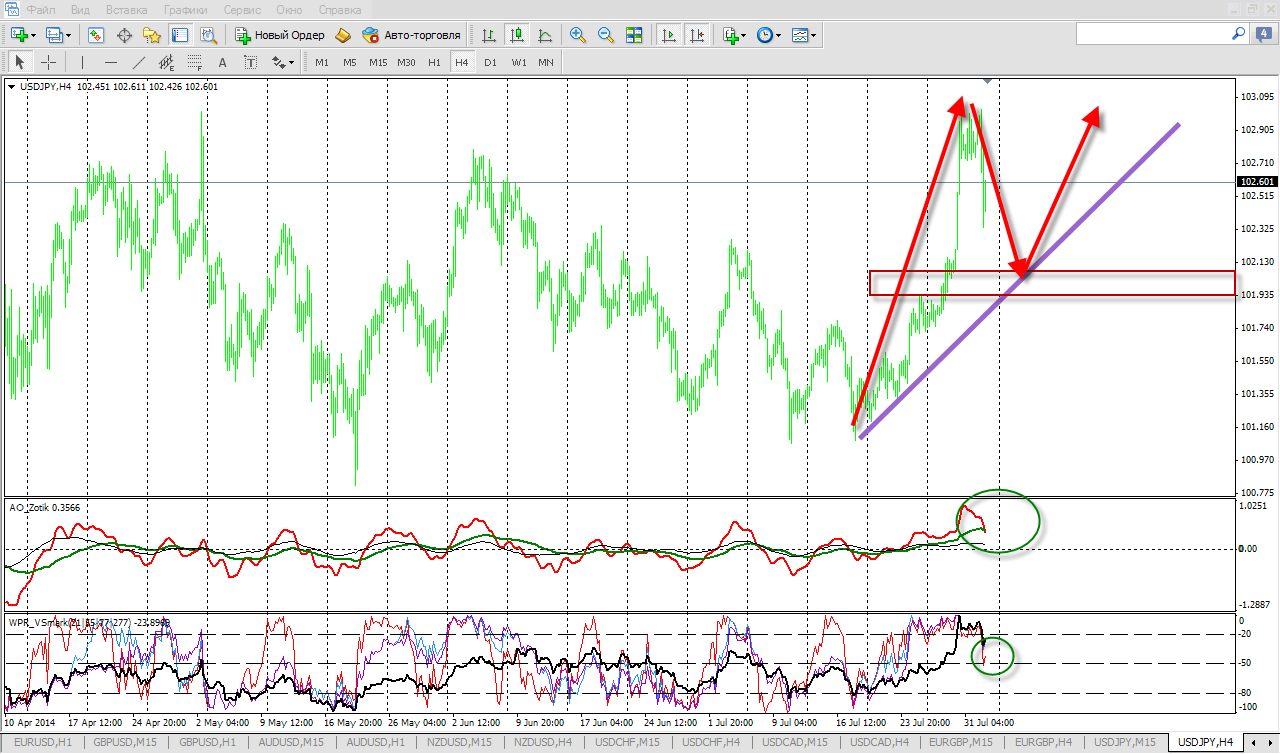Tile chart windows with the tile icon
The height and width of the screenshot is (754, 1280).
point(634,35)
